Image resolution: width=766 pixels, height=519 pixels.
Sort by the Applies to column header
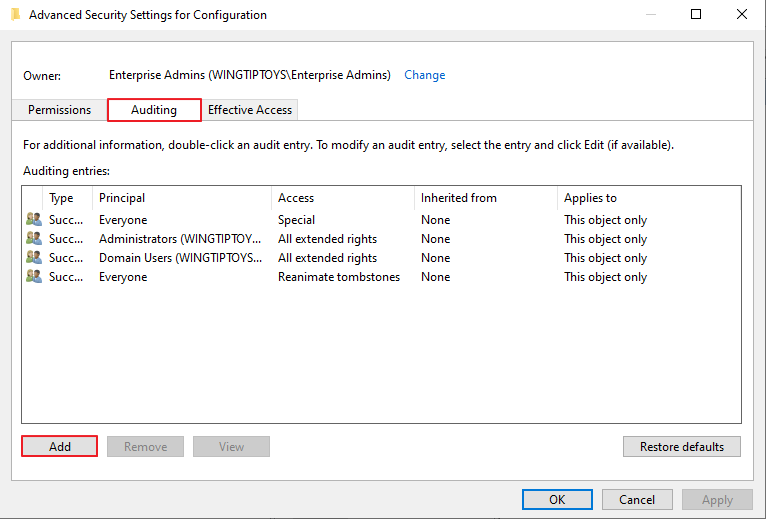[649, 198]
